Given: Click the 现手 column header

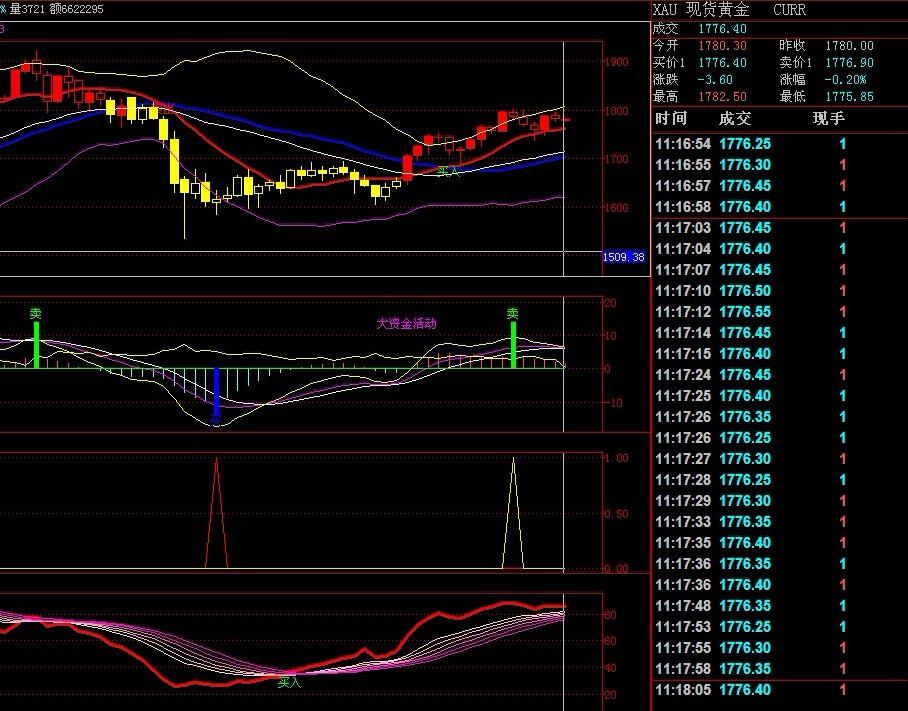Looking at the screenshot, I should (x=828, y=119).
